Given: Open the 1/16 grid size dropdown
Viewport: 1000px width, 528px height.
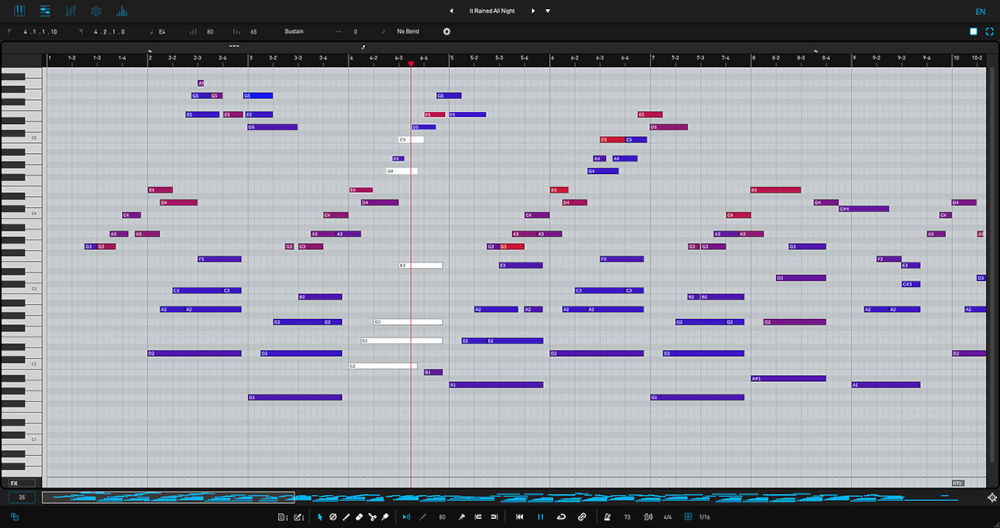Looking at the screenshot, I should pos(705,517).
